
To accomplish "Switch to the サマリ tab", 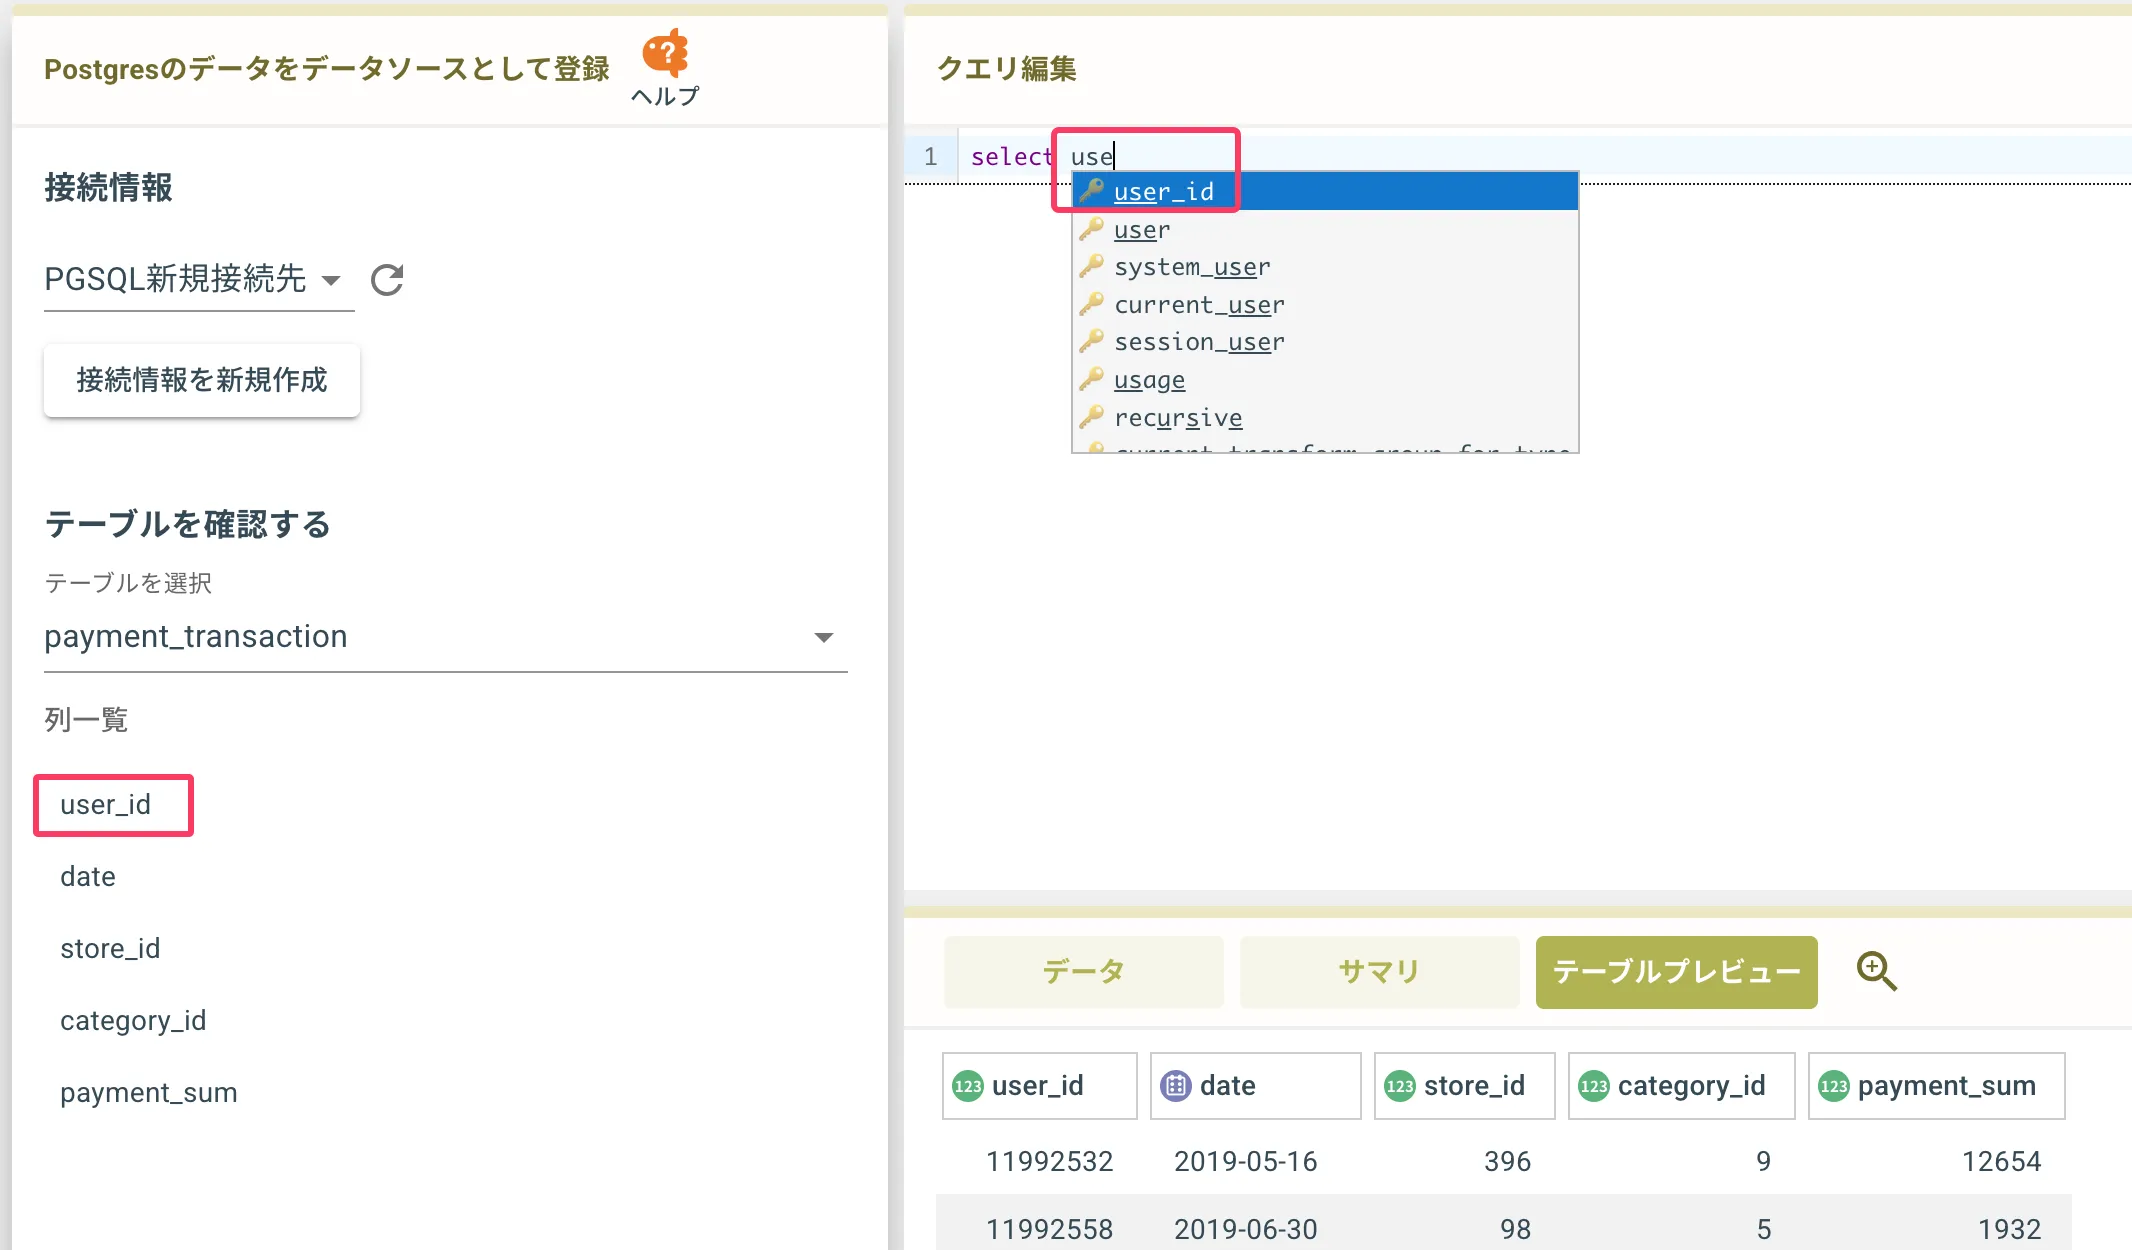I will [1380, 972].
